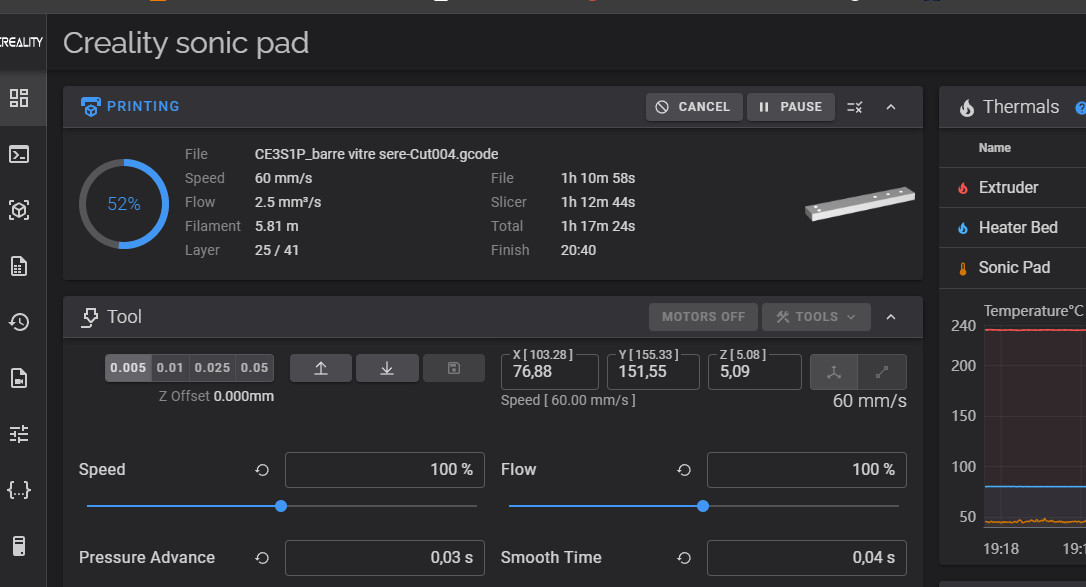Click the Pressure Advance 0,03 s field
Screen dimensions: 1086x587
click(x=384, y=558)
